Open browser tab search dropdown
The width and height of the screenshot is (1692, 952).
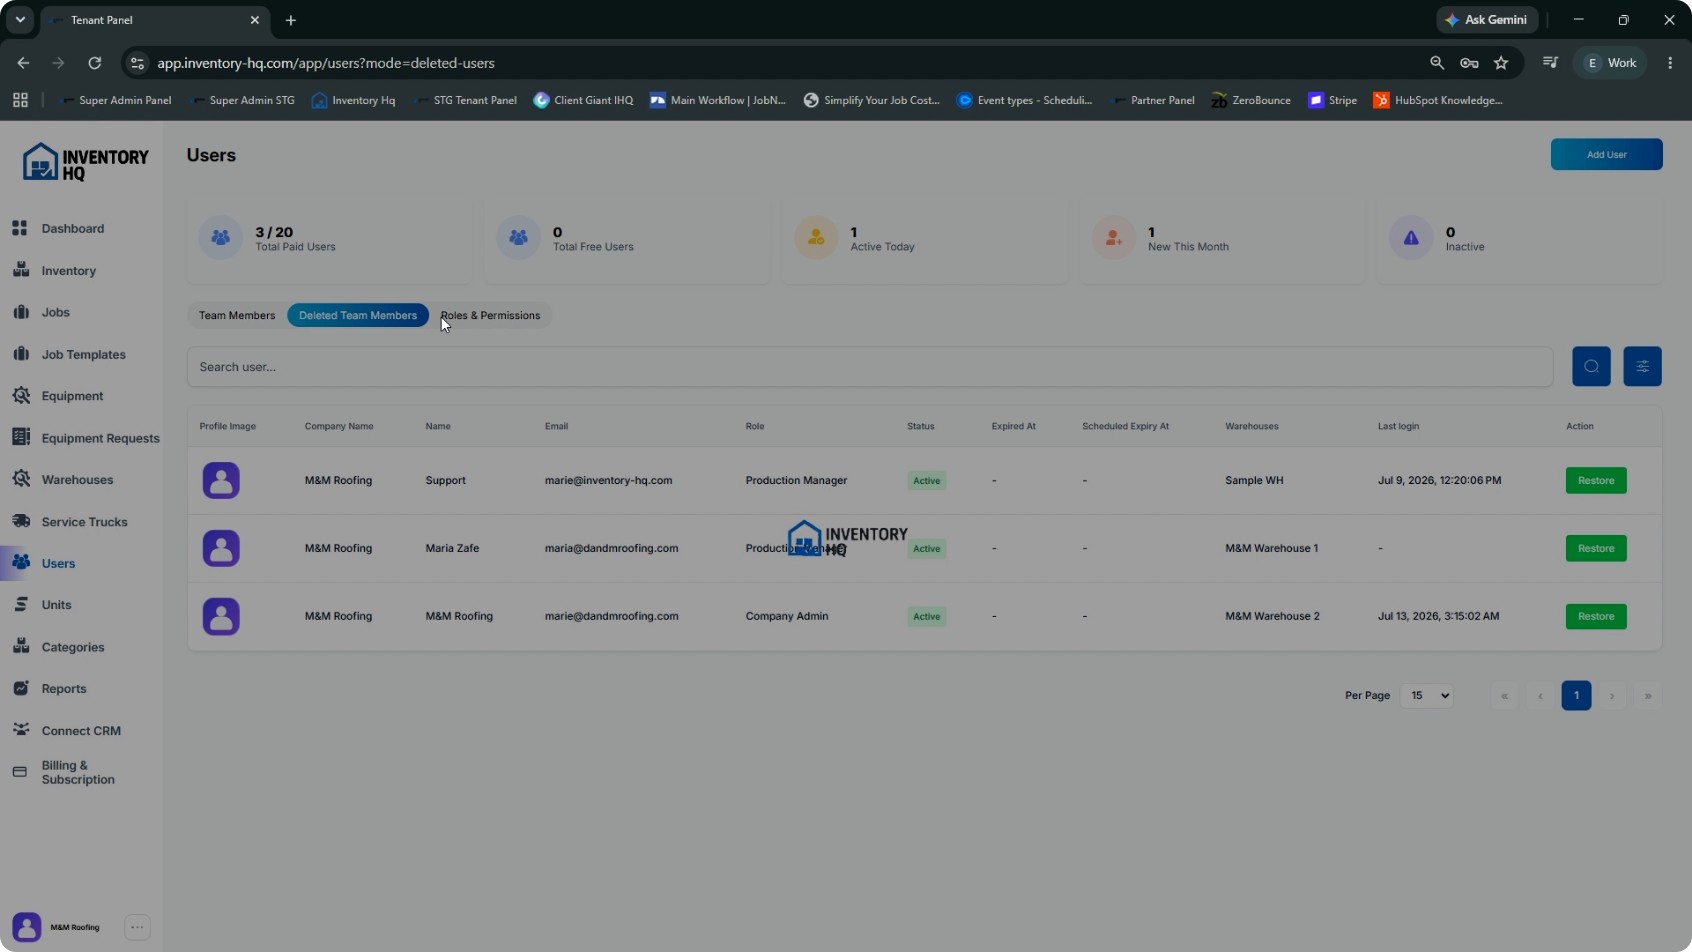coord(20,20)
